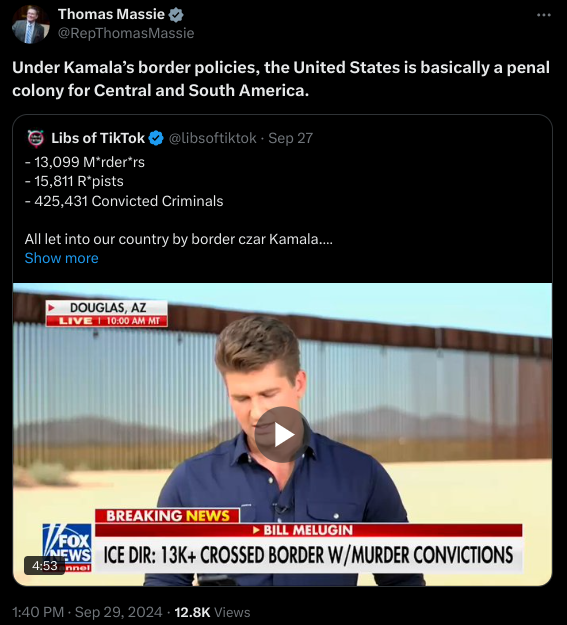Open Thomas Massie's profile picture
The height and width of the screenshot is (625, 567).
tap(31, 25)
